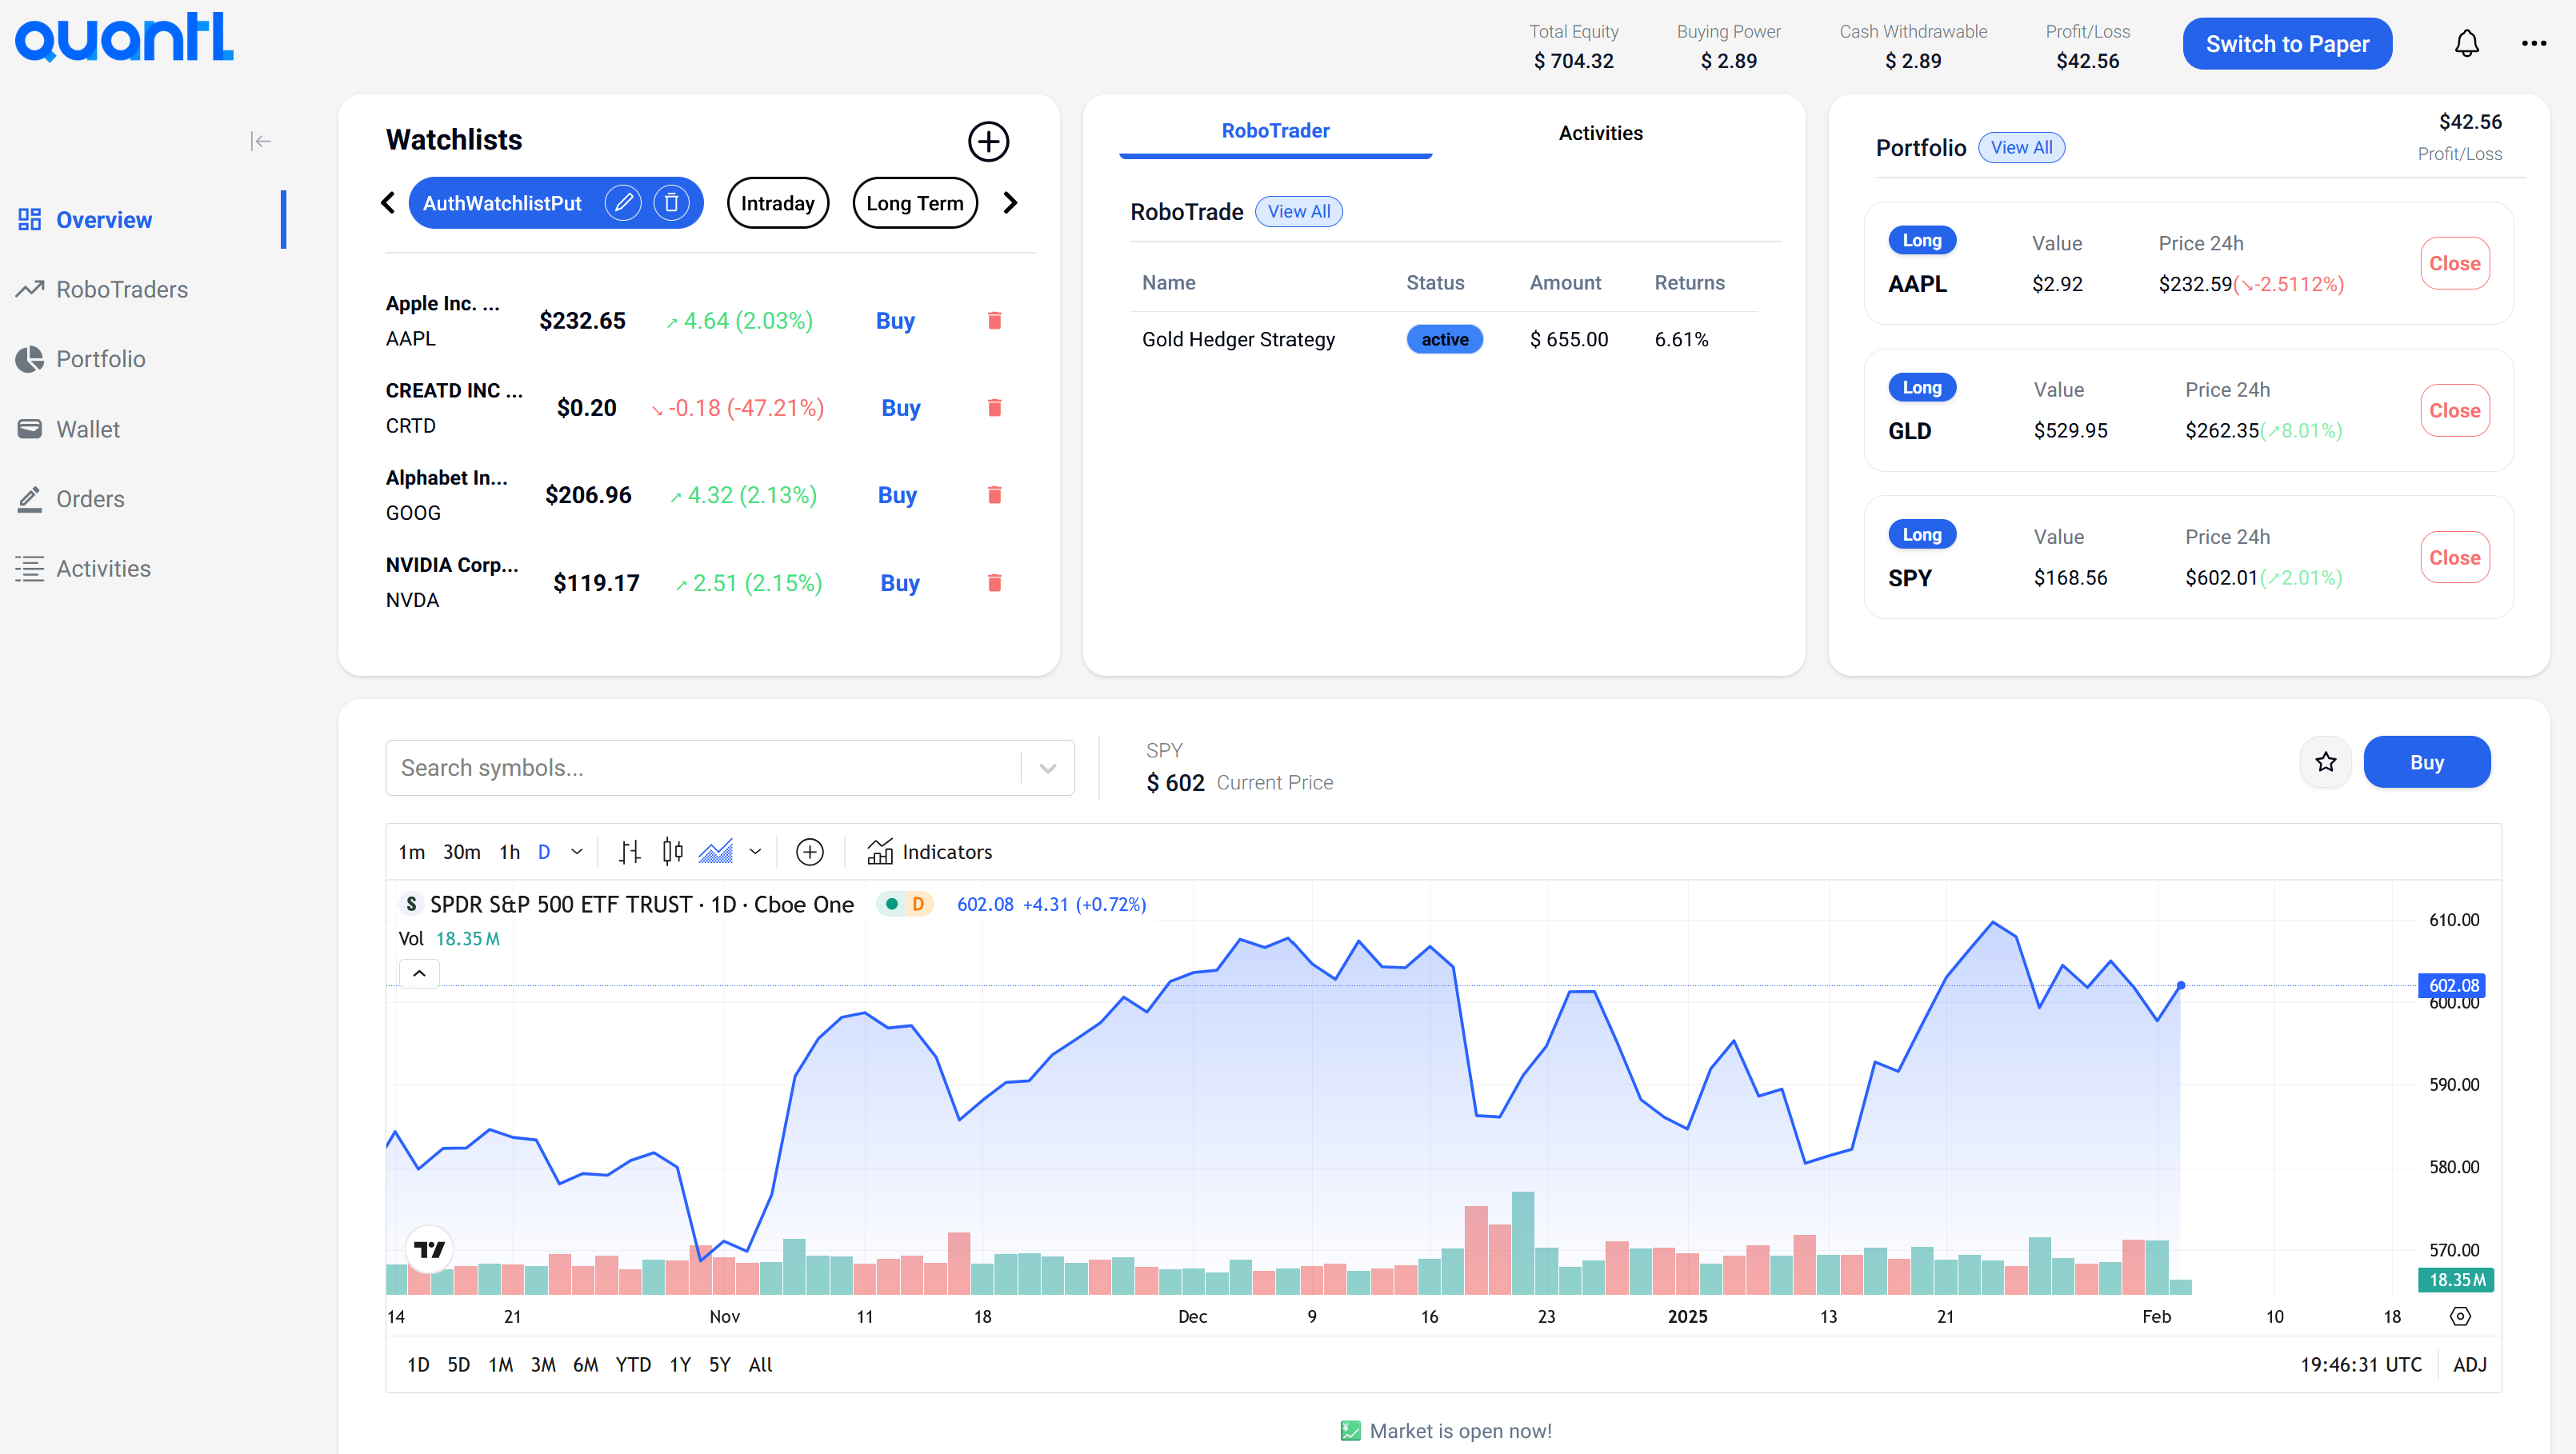Favorite SPY with the star icon

[2325, 762]
